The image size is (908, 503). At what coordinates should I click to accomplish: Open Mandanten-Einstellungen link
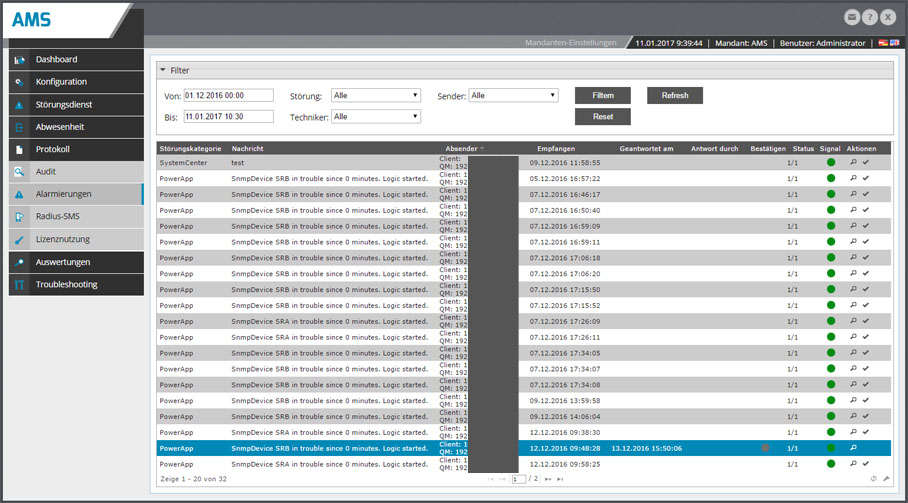pyautogui.click(x=571, y=43)
